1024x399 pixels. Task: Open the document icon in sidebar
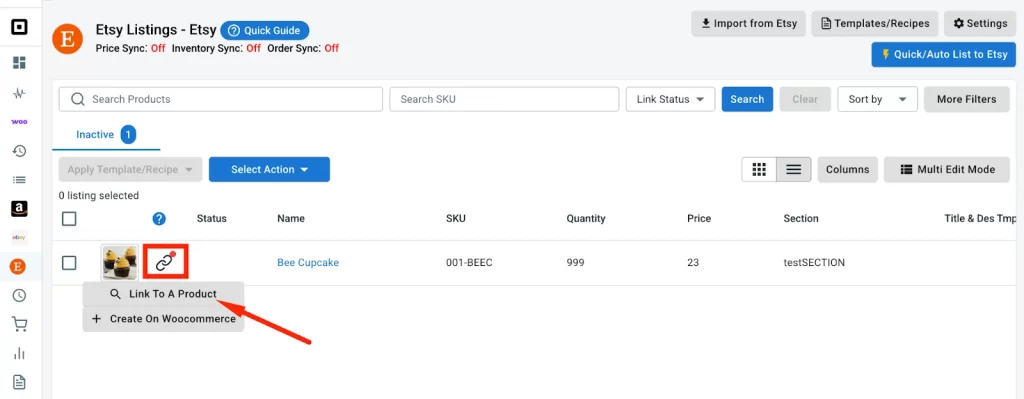pos(20,382)
